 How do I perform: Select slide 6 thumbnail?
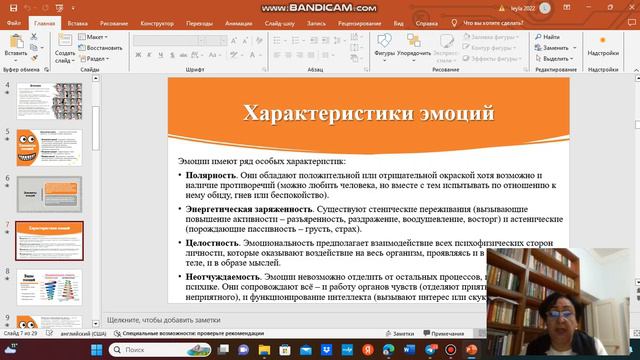pyautogui.click(x=49, y=194)
